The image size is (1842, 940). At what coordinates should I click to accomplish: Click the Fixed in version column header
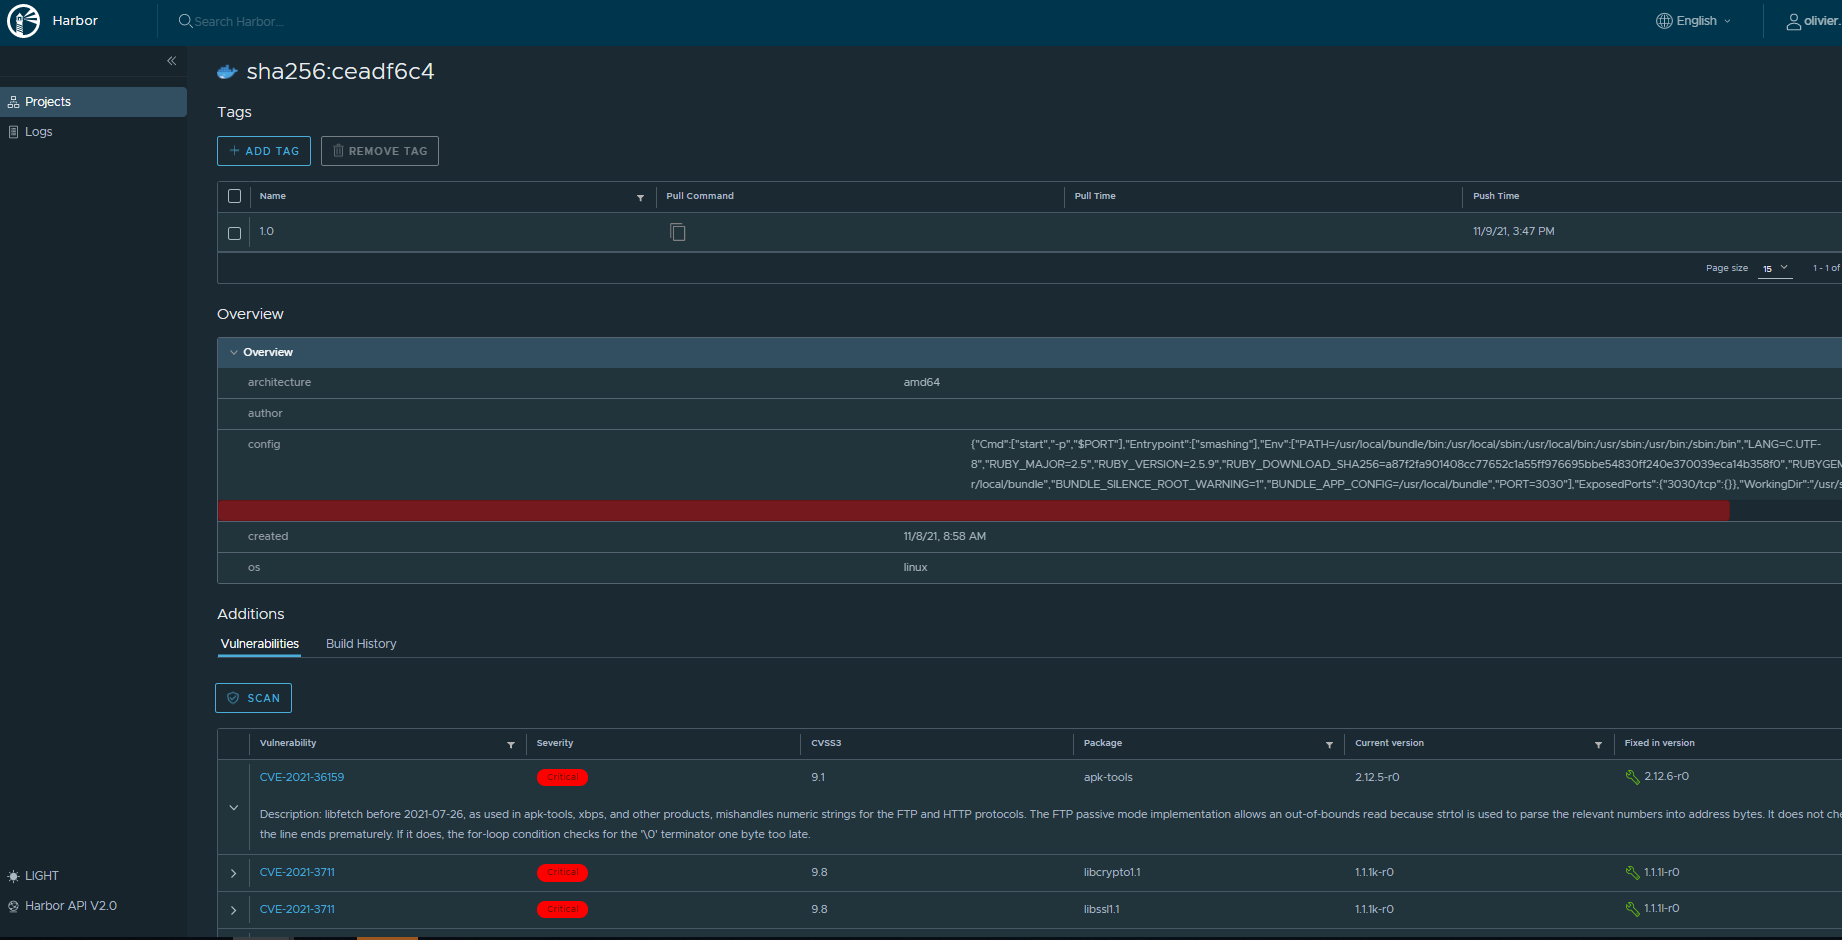pyautogui.click(x=1659, y=743)
